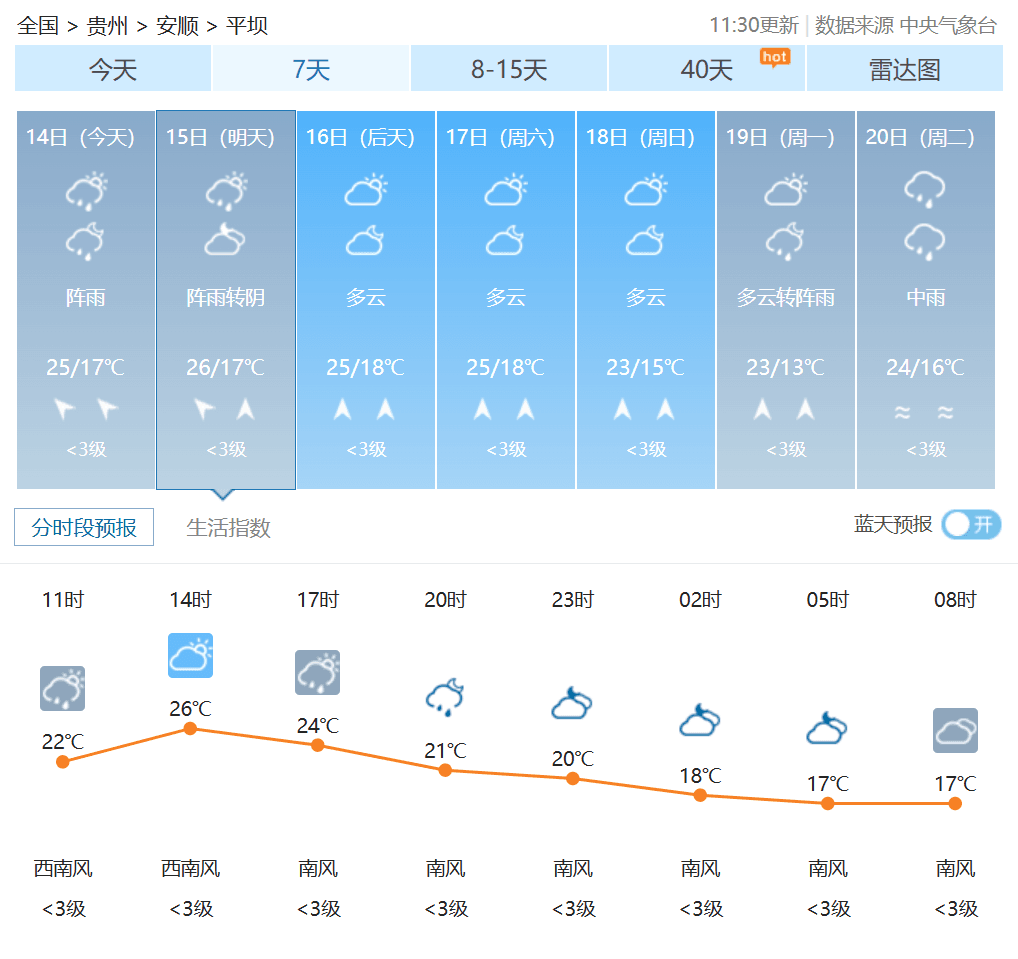Switch to the 7天 forecast tab
The width and height of the screenshot is (1018, 959).
pyautogui.click(x=311, y=69)
